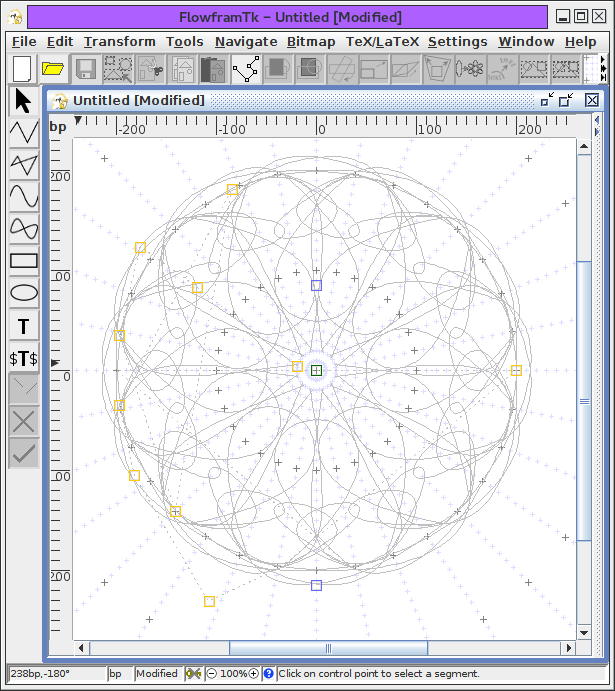
Task: Open the Transform menu
Action: [120, 41]
